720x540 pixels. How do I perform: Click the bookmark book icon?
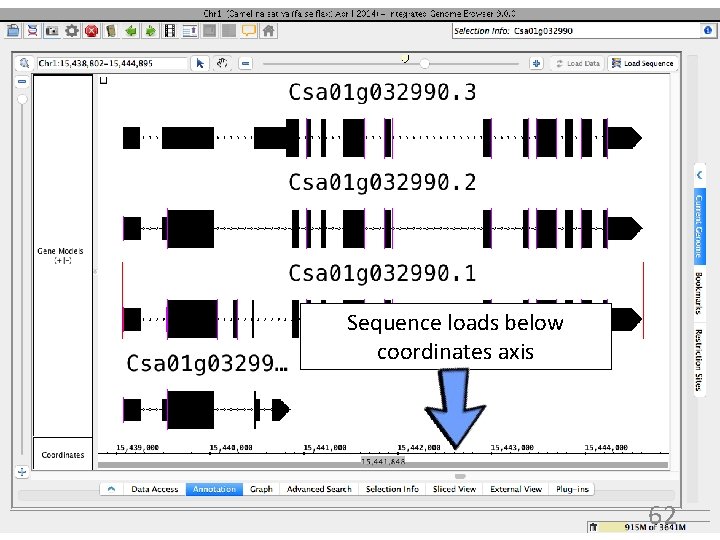[x=111, y=31]
